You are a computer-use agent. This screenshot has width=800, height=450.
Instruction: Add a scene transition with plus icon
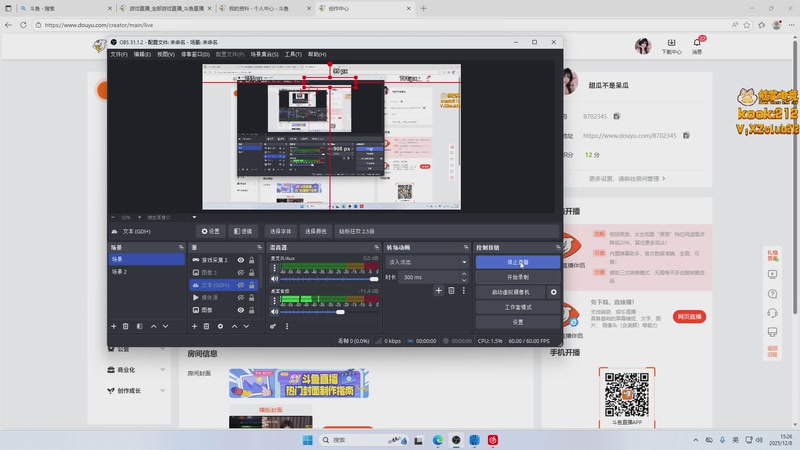pyautogui.click(x=438, y=290)
